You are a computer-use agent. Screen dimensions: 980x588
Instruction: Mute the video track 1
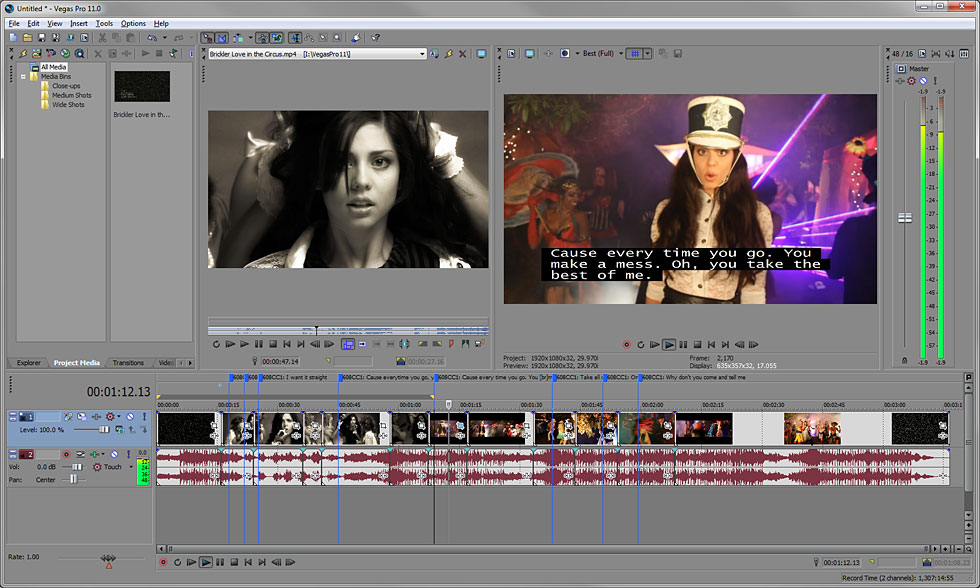130,417
